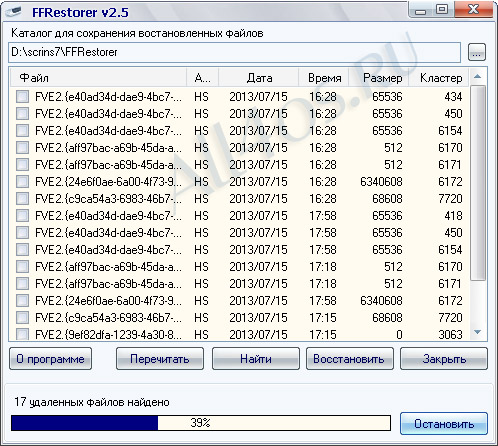Open the О программе about dialog
Image resolution: width=498 pixels, height=446 pixels.
click(x=50, y=359)
